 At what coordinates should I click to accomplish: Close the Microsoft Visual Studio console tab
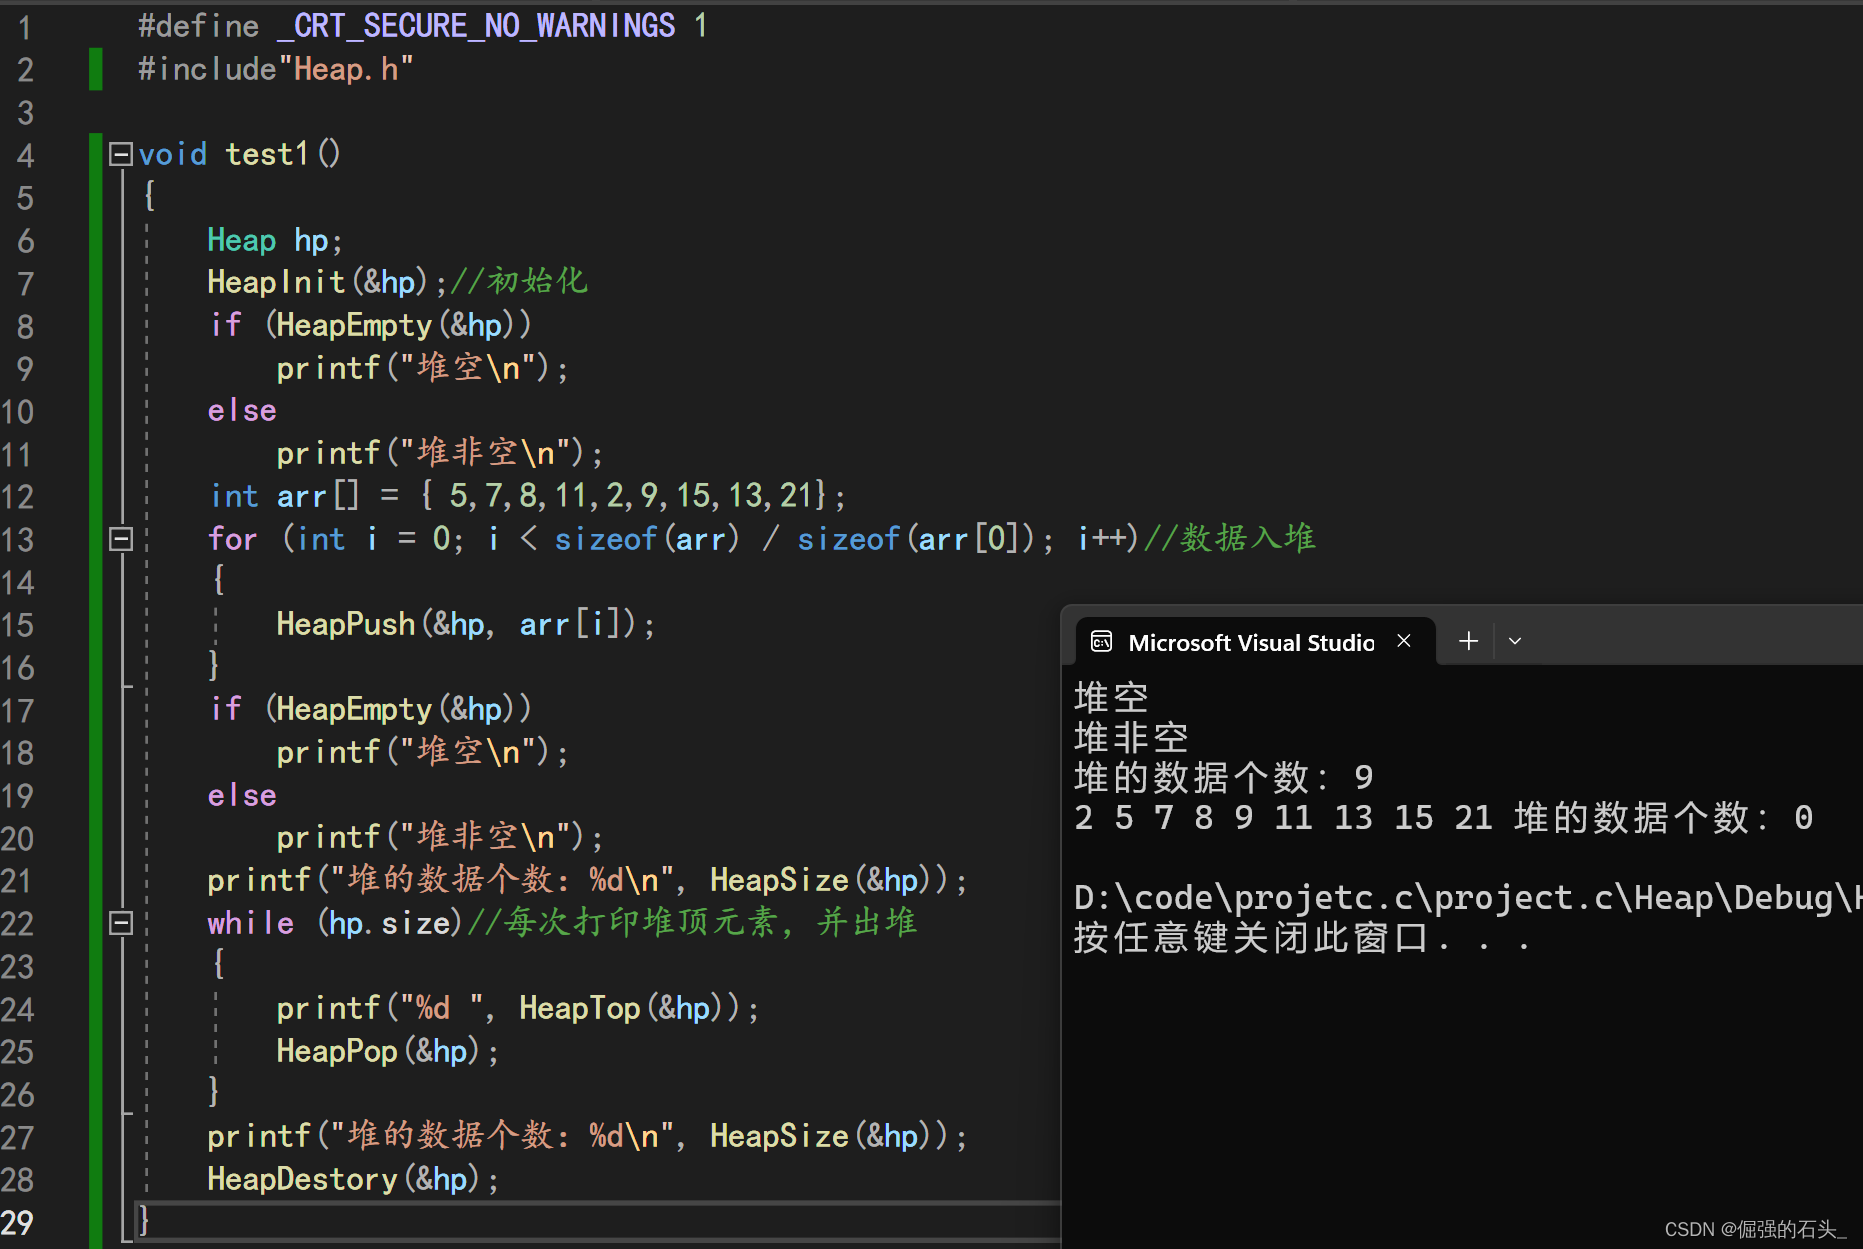pyautogui.click(x=1403, y=641)
